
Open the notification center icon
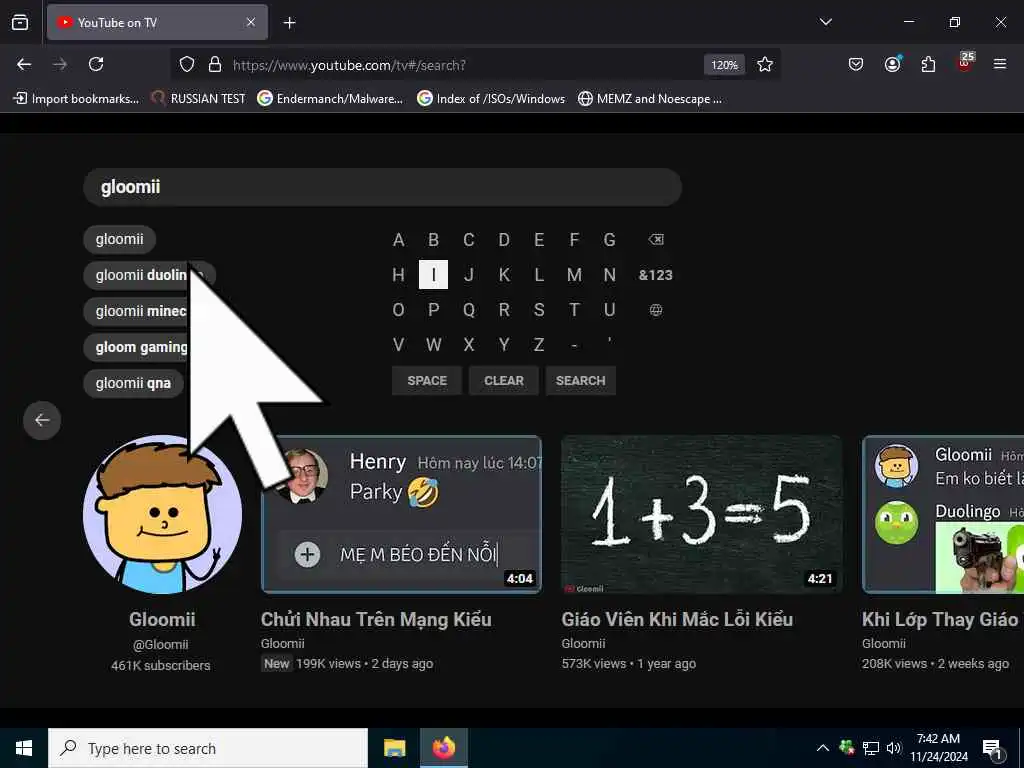click(x=993, y=748)
